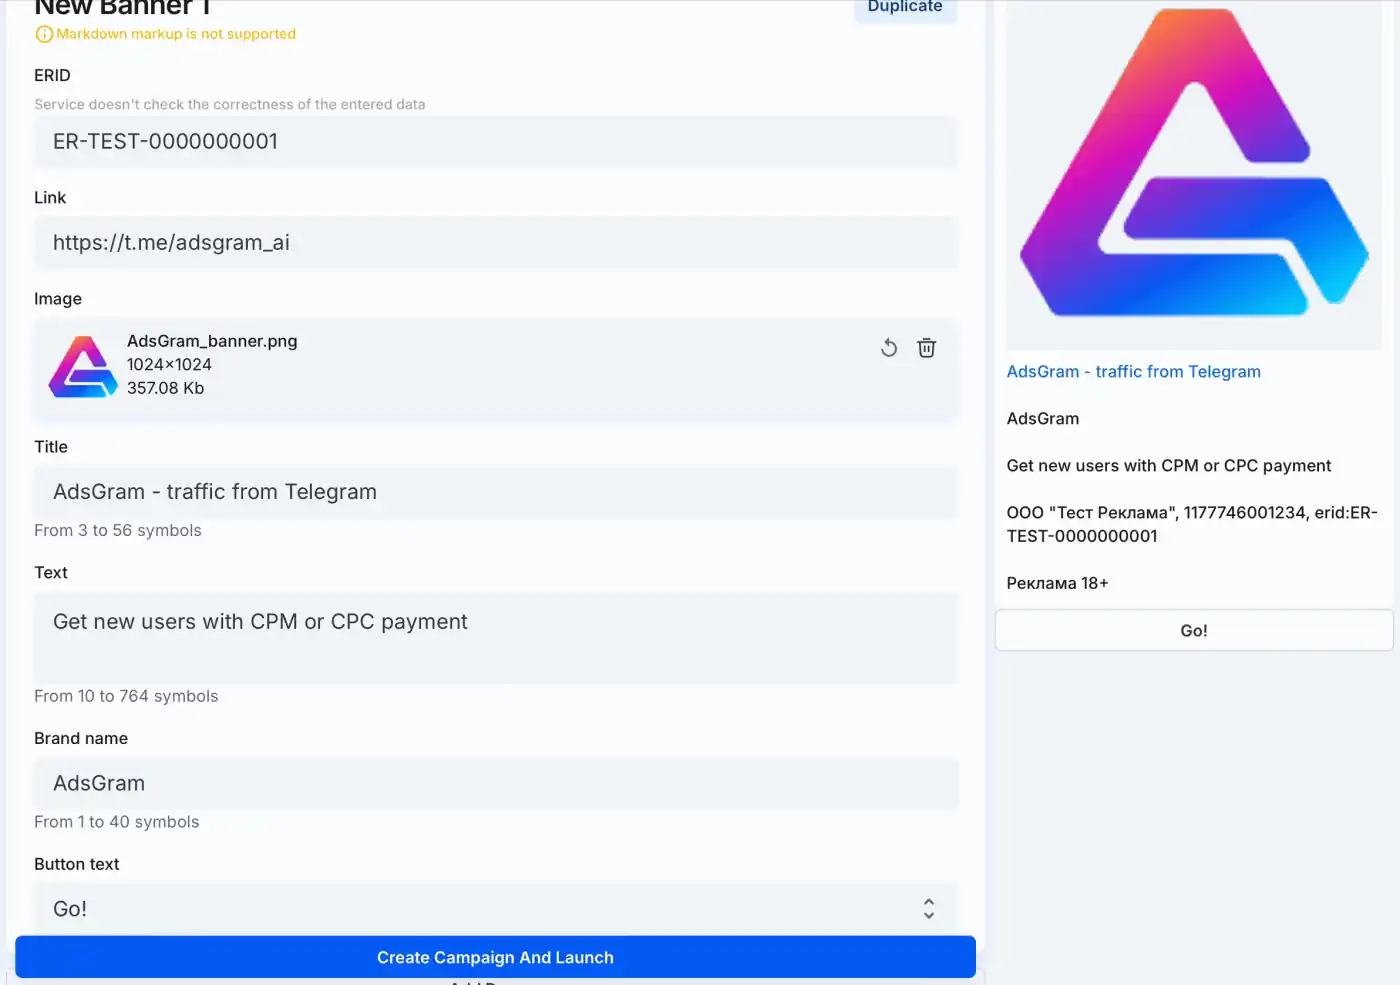The height and width of the screenshot is (985, 1400).
Task: Delete the AdsGram_banner.png image
Action: (927, 348)
